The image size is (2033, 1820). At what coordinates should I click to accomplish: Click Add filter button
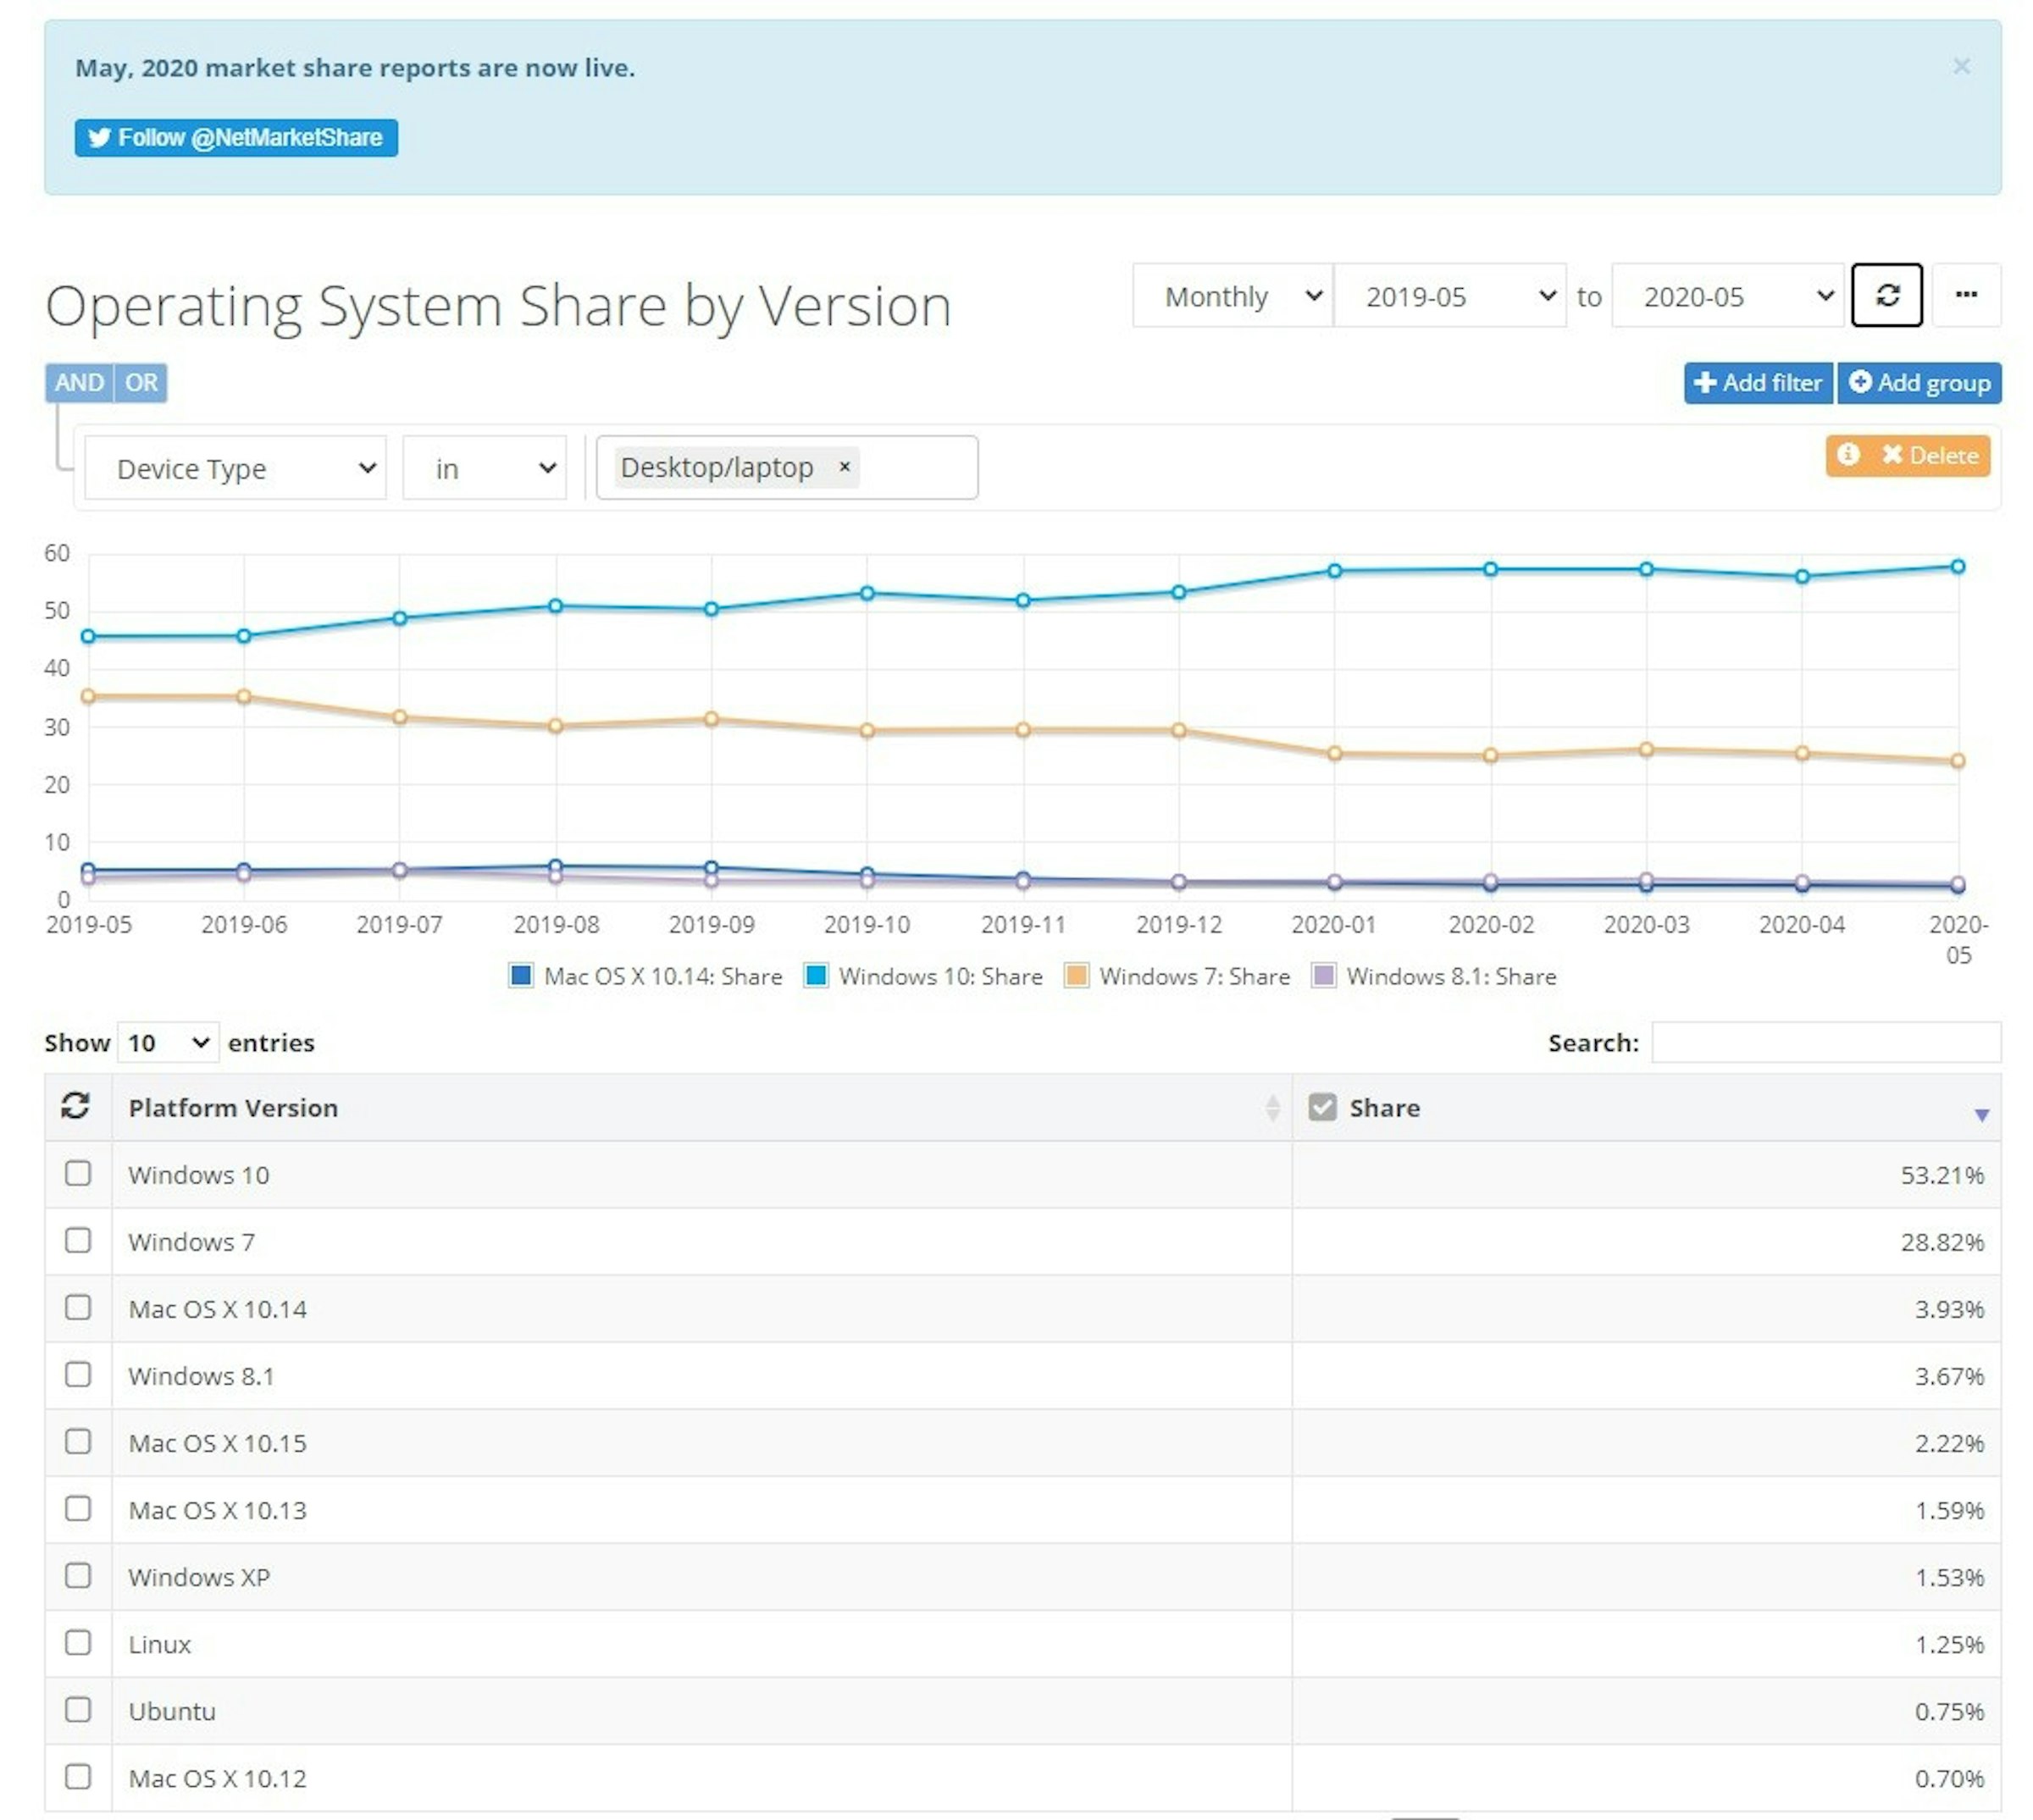[x=1757, y=383]
